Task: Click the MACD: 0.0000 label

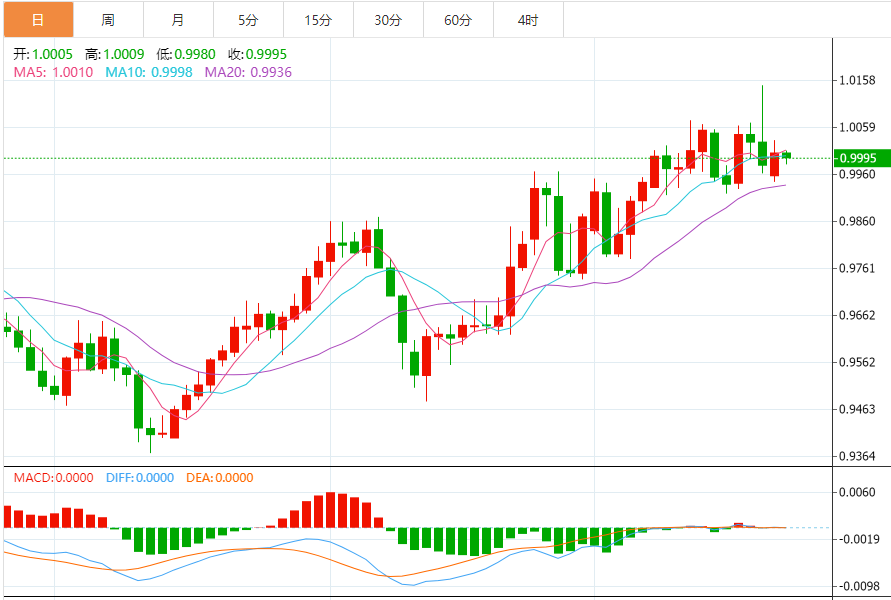Action: coord(53,477)
